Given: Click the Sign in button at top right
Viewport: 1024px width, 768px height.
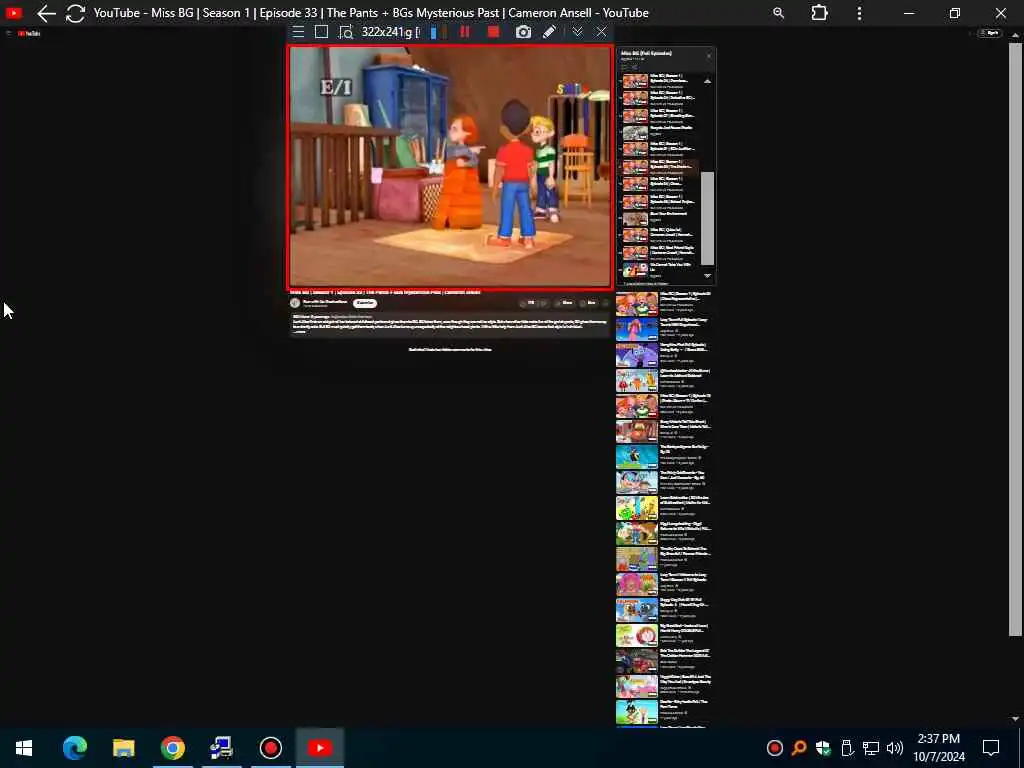Looking at the screenshot, I should (990, 33).
